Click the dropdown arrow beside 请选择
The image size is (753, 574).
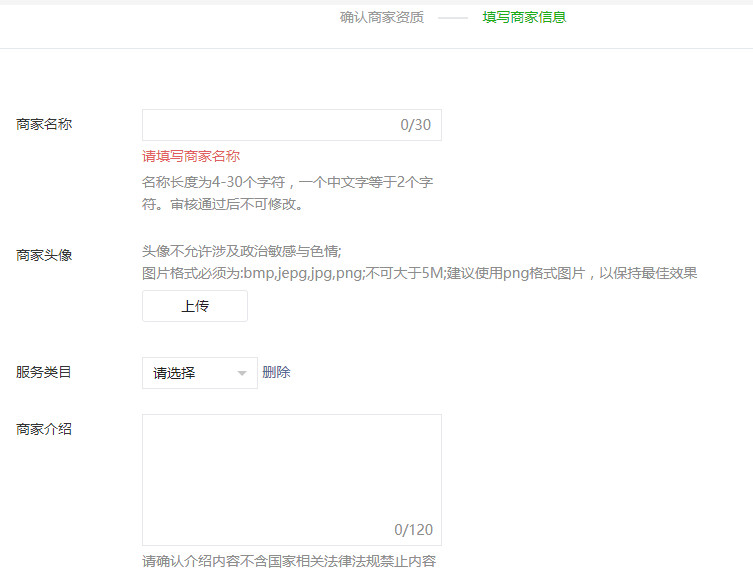click(242, 374)
